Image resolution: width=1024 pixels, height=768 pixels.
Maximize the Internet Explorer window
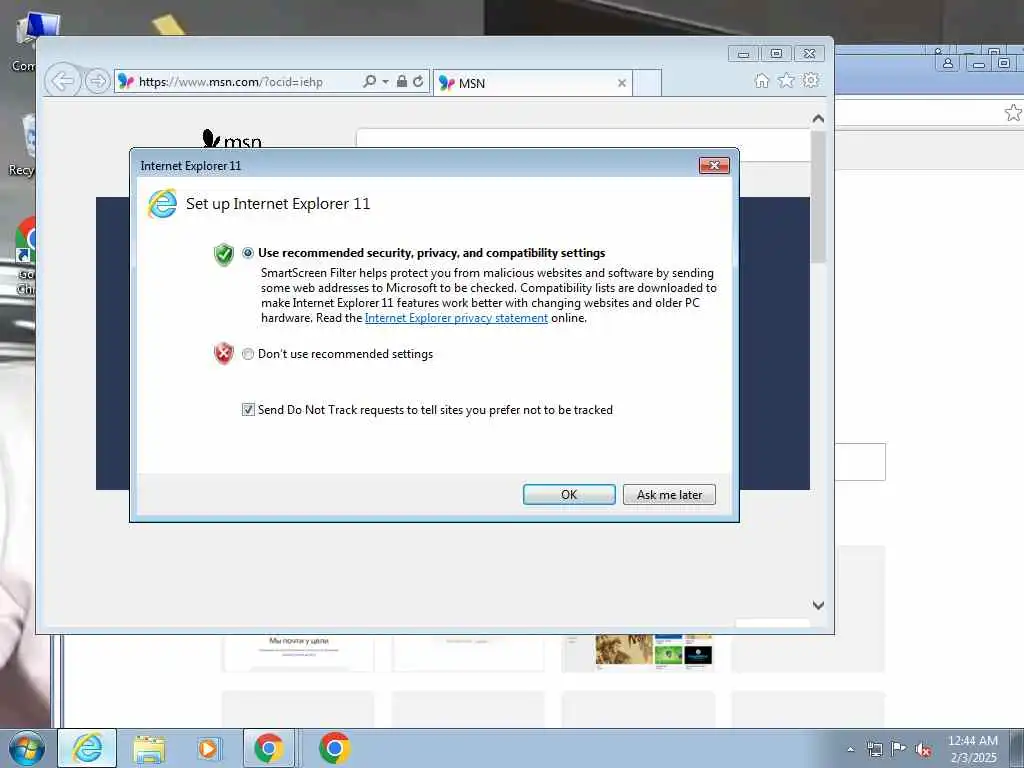point(776,54)
